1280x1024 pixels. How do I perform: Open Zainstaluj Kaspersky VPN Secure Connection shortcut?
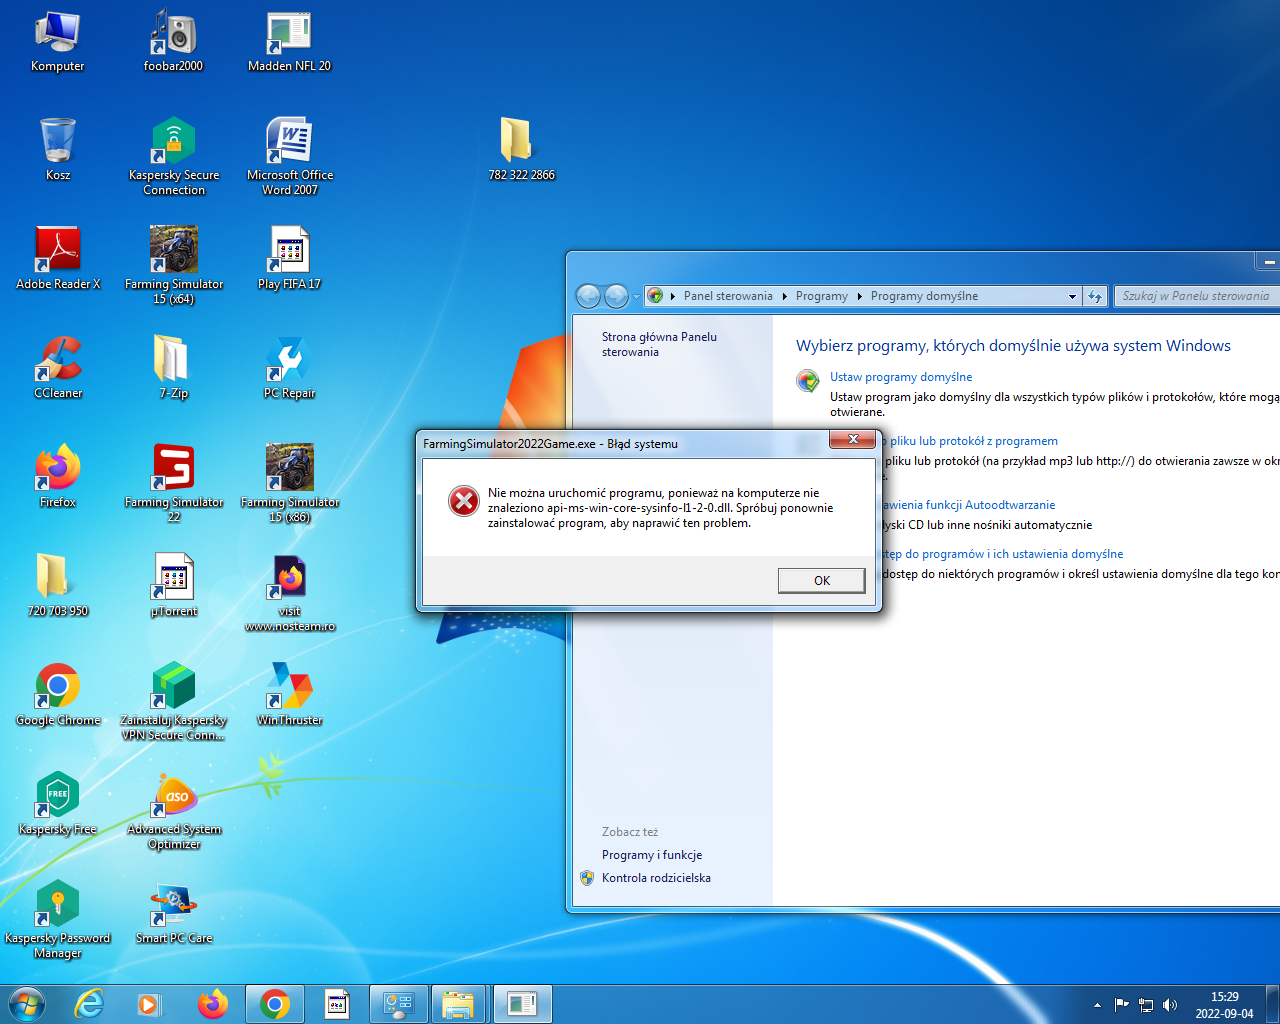173,702
